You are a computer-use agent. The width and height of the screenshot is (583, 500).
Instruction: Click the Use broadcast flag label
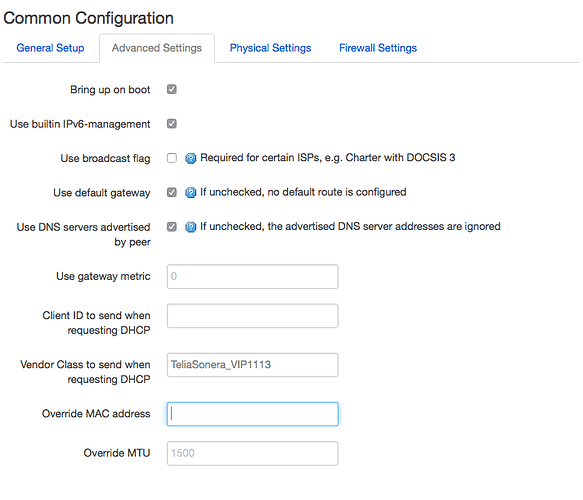106,158
